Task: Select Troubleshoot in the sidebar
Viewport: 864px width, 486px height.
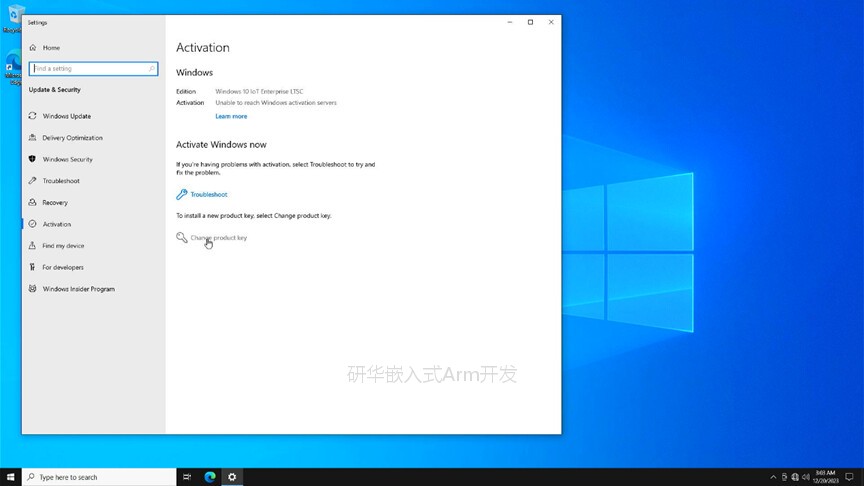Action: tap(61, 181)
